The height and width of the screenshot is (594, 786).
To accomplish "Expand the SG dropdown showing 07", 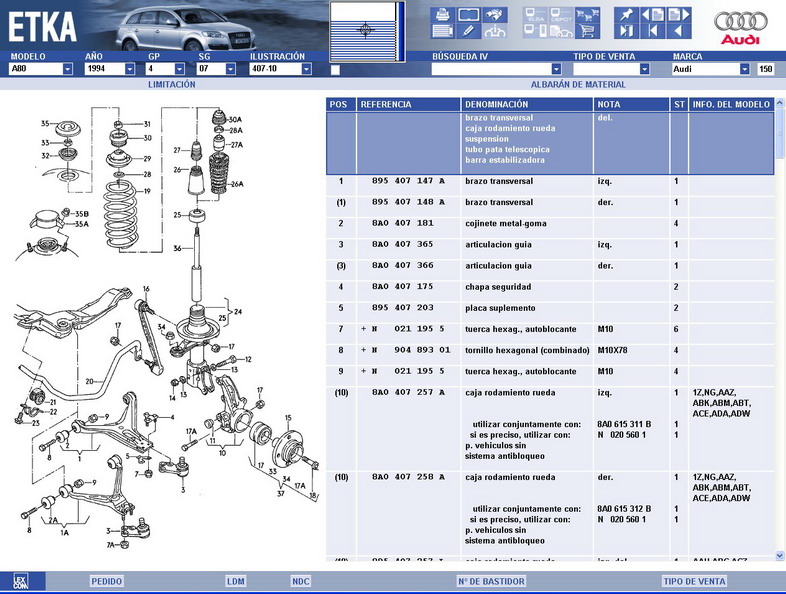I will pos(216,69).
